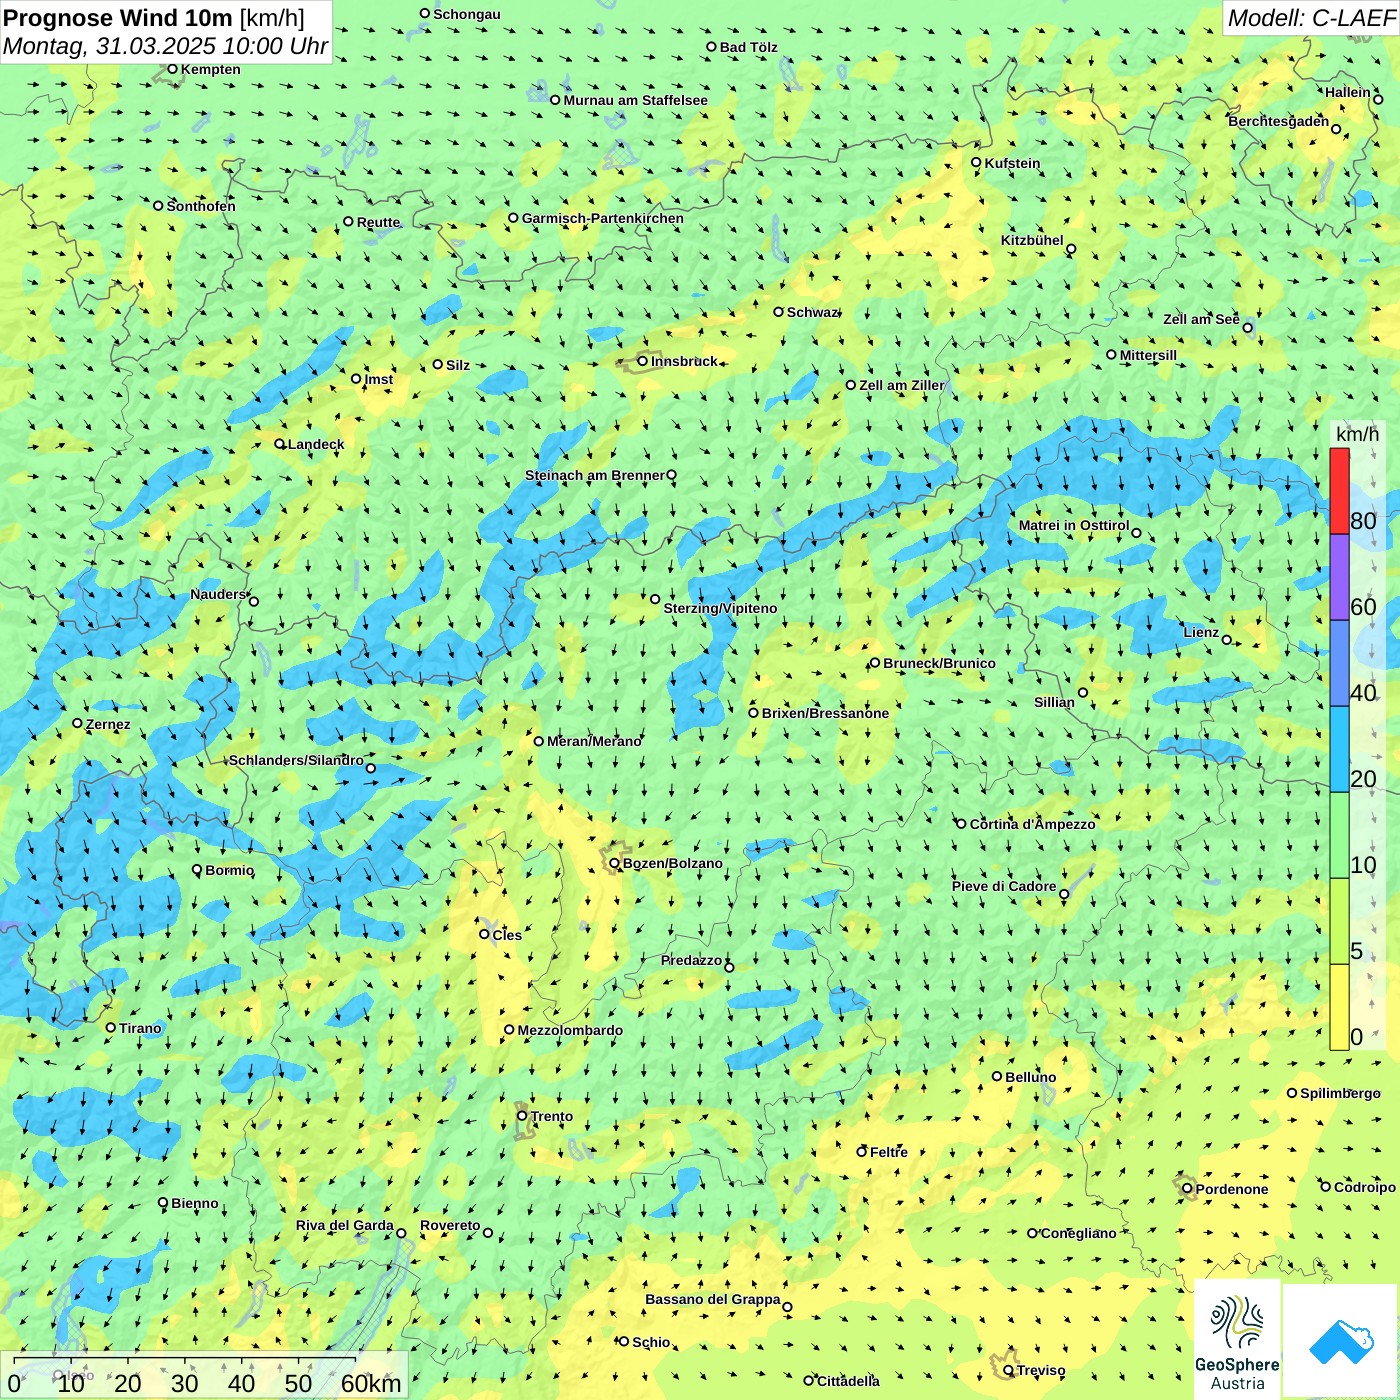Image resolution: width=1400 pixels, height=1400 pixels.
Task: Click the 'Kitzbühel' label
Action: [1032, 240]
